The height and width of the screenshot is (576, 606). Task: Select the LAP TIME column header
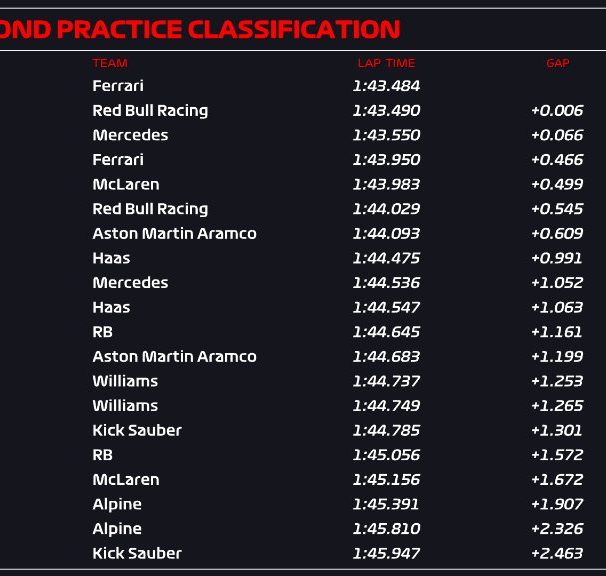tap(386, 63)
